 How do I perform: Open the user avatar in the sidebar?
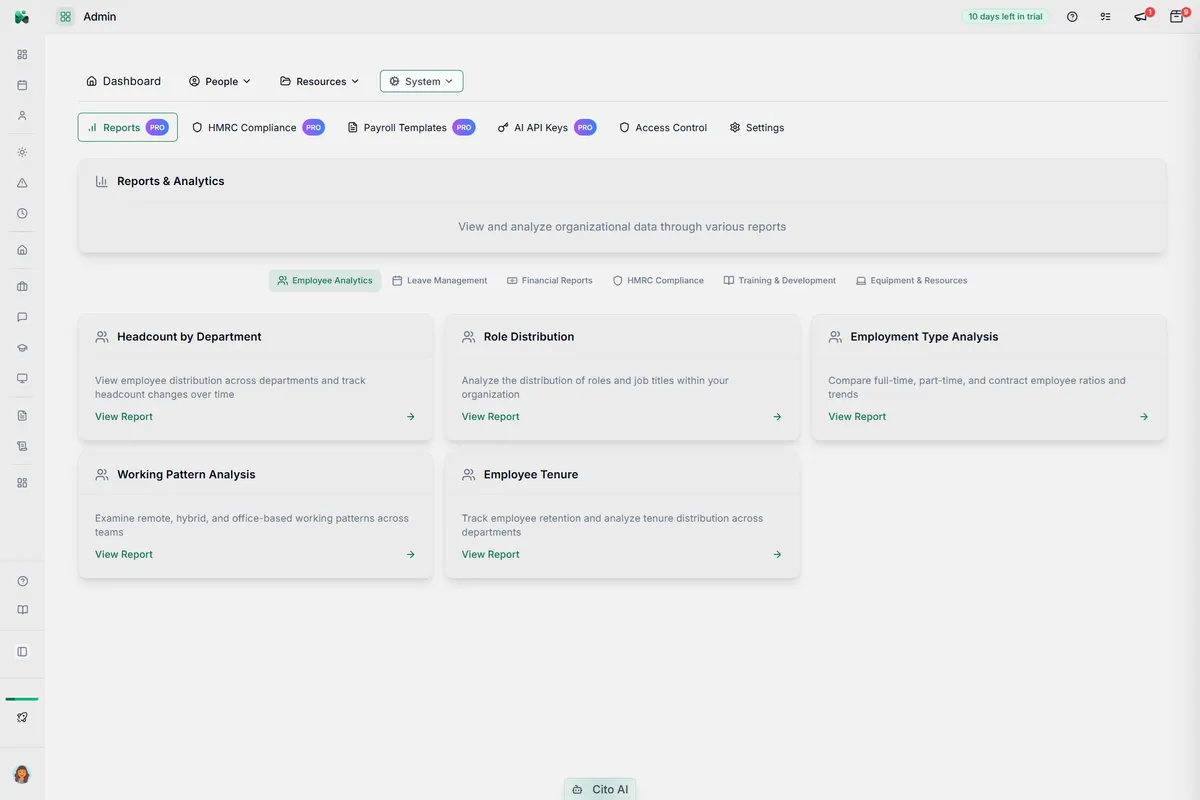point(22,774)
